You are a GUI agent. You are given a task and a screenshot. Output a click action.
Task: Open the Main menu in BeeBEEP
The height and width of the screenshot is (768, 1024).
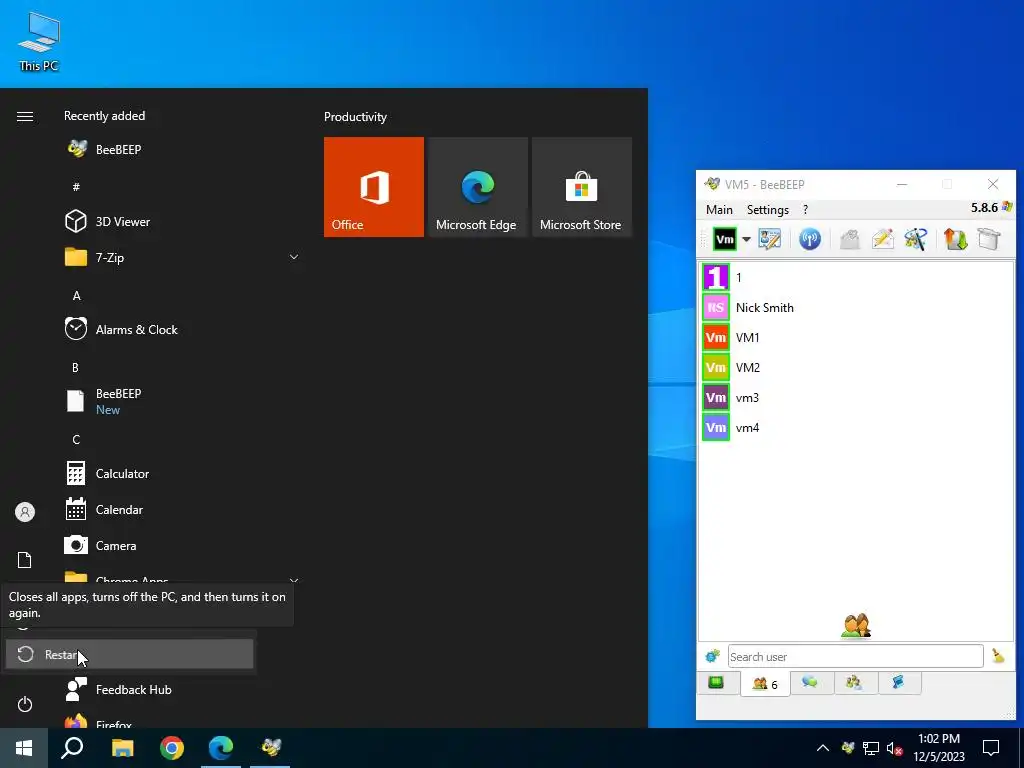tap(719, 210)
